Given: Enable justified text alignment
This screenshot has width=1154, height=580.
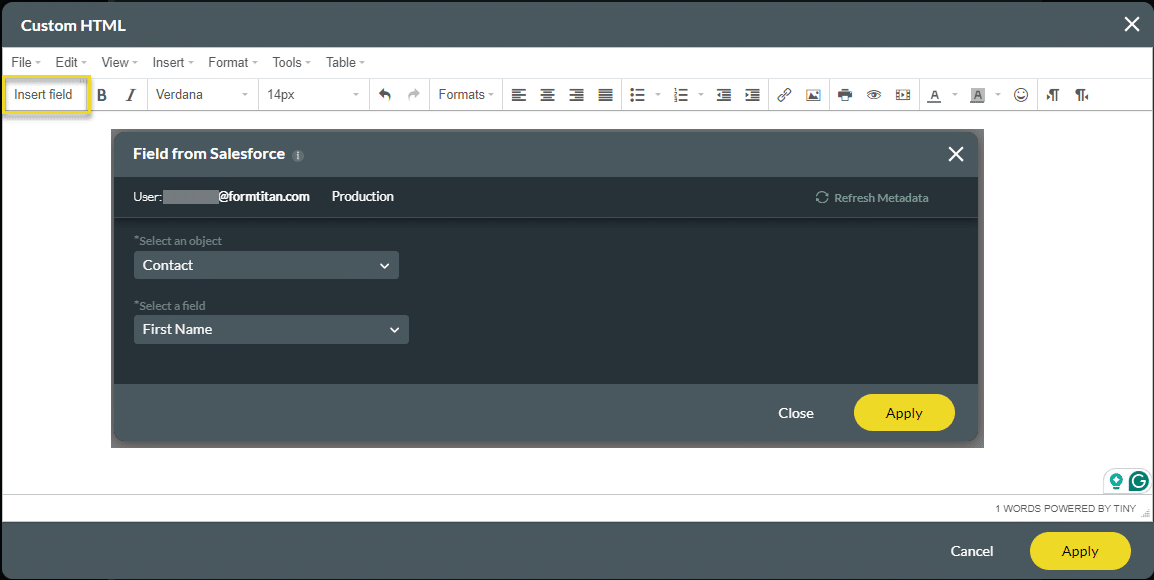Looking at the screenshot, I should point(605,94).
